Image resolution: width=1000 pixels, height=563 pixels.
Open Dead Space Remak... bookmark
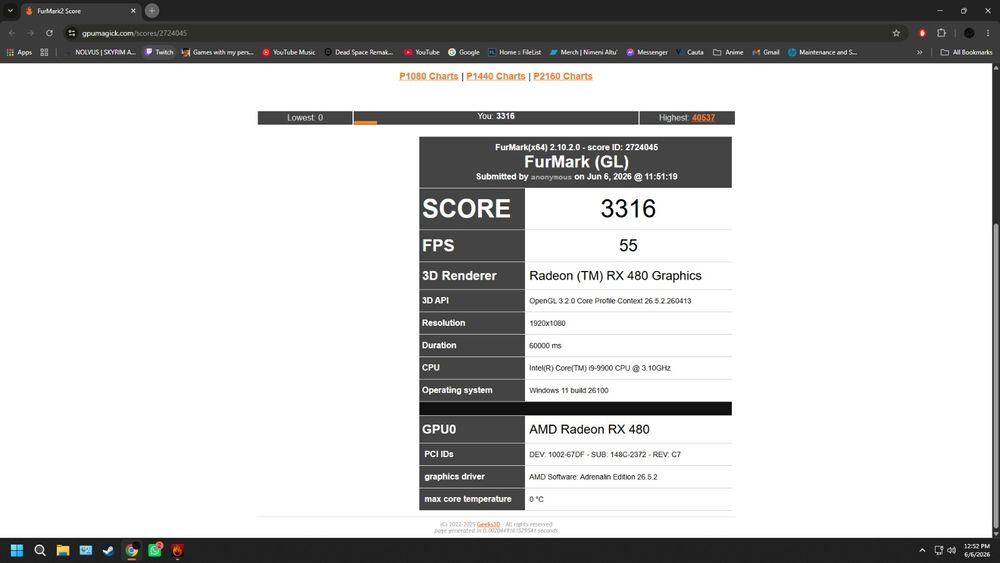tap(358, 52)
